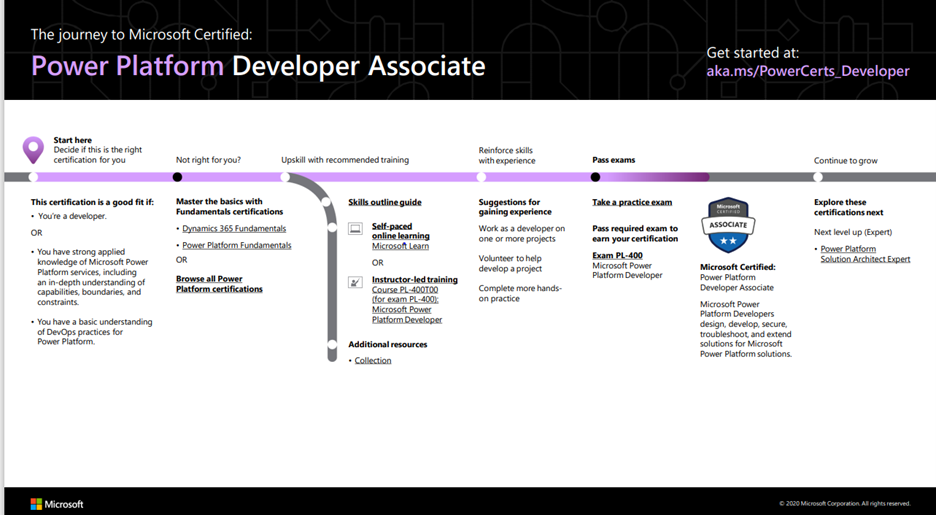Click the black Pass exams timeline marker
This screenshot has width=936, height=515.
(x=595, y=177)
